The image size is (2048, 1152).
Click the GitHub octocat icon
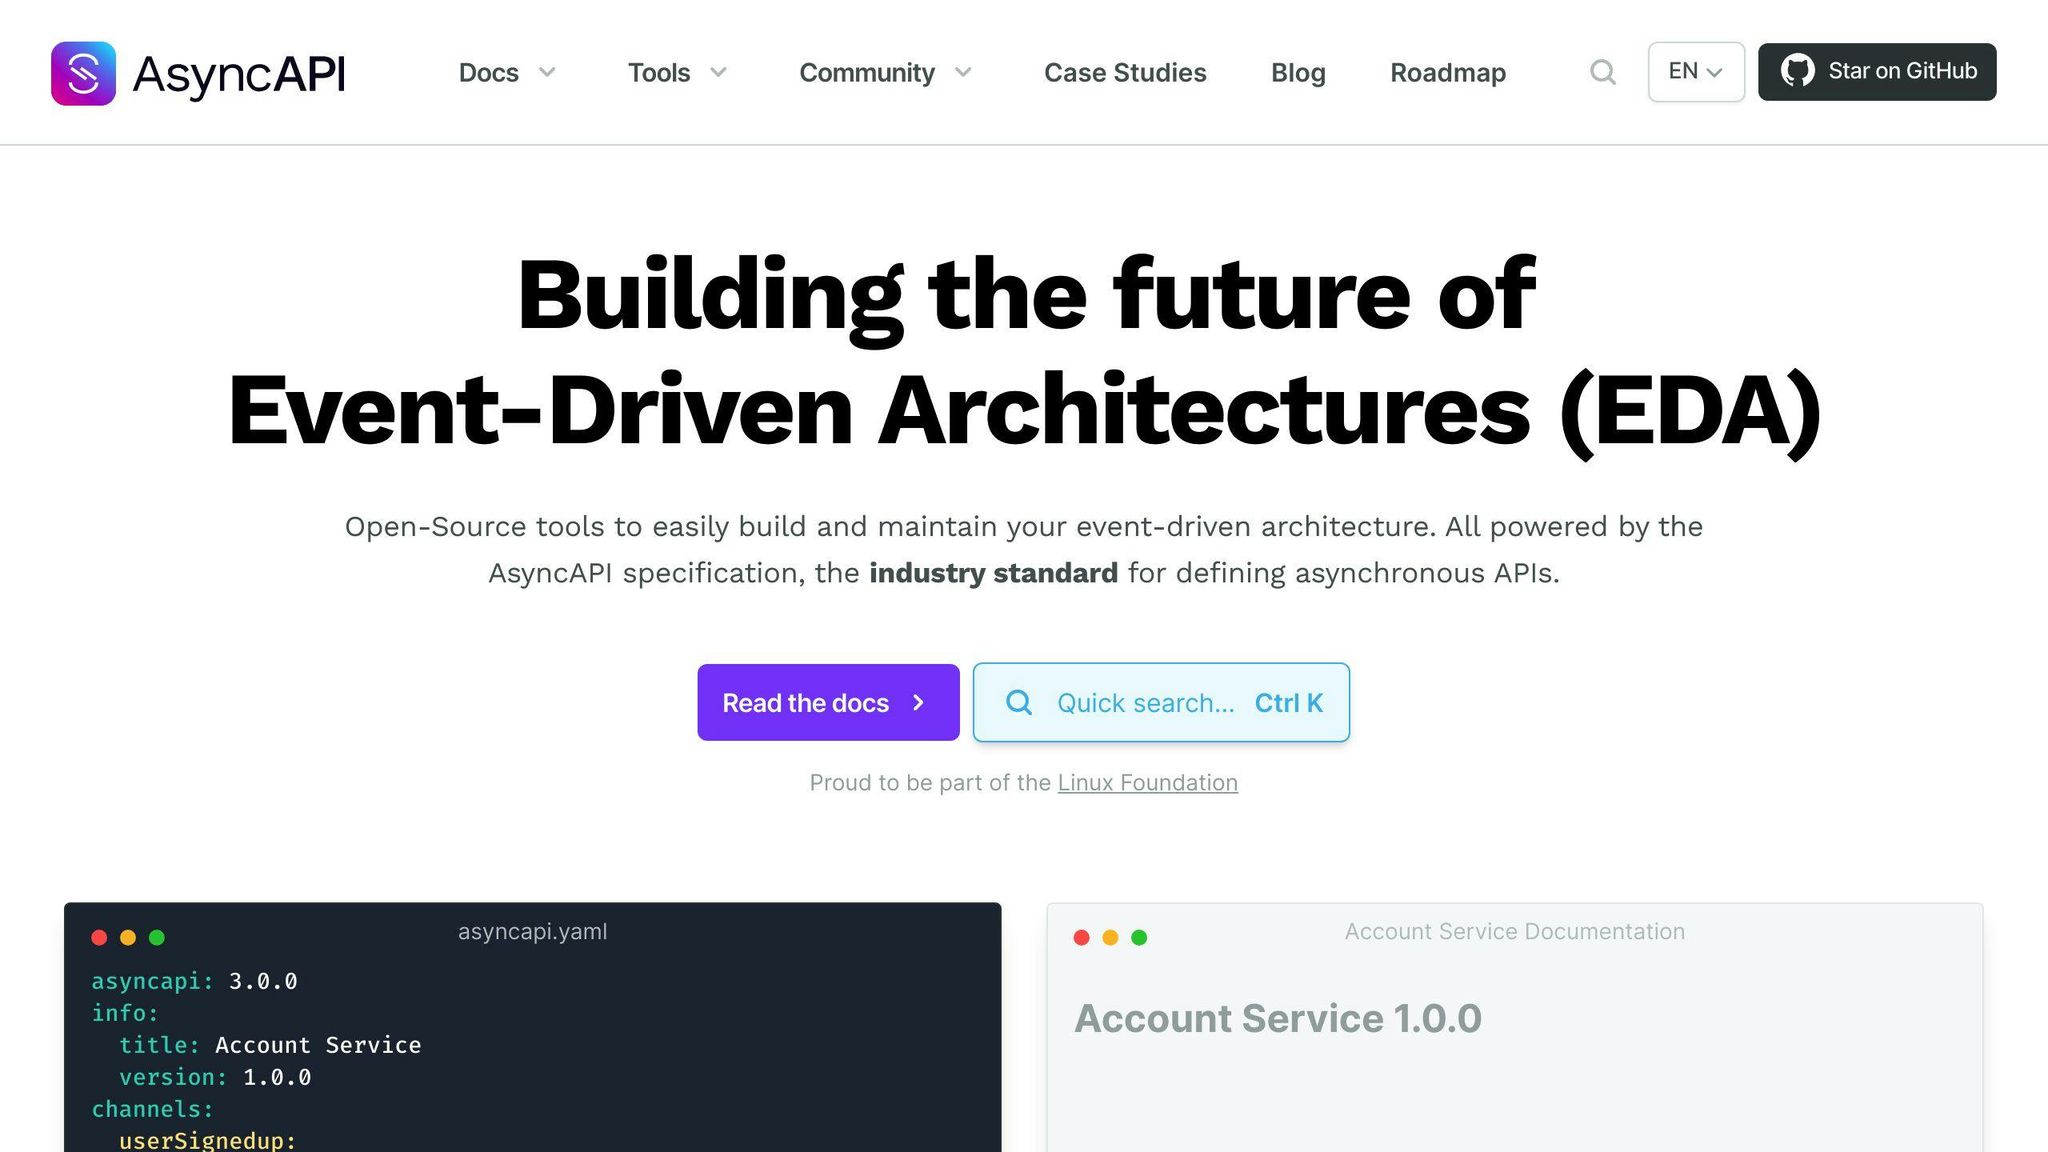[1797, 71]
